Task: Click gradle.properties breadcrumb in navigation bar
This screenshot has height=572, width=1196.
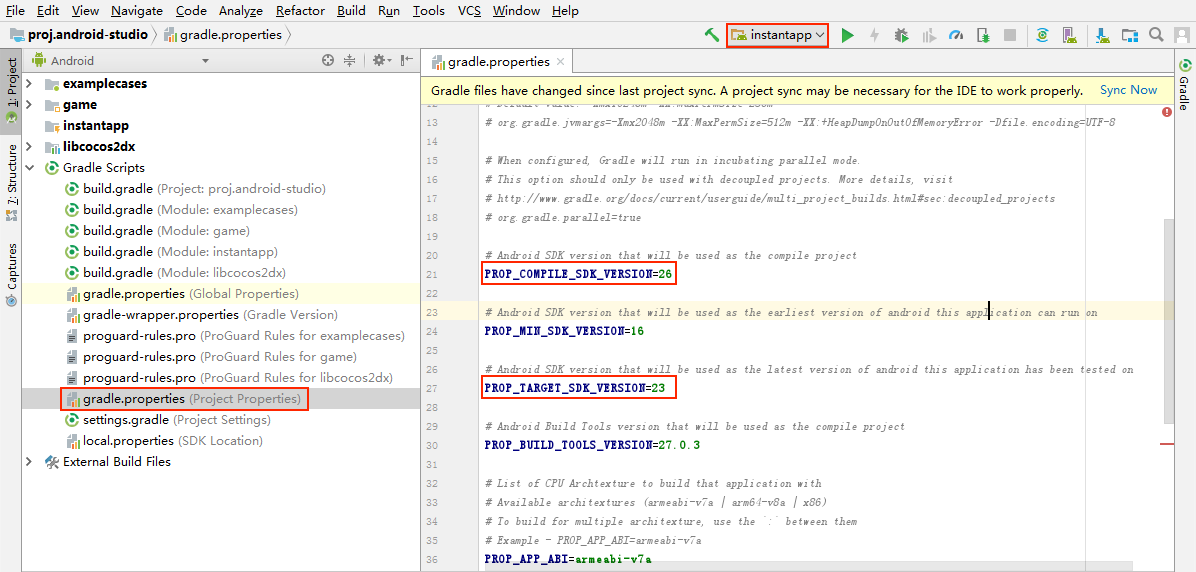Action: pyautogui.click(x=223, y=35)
